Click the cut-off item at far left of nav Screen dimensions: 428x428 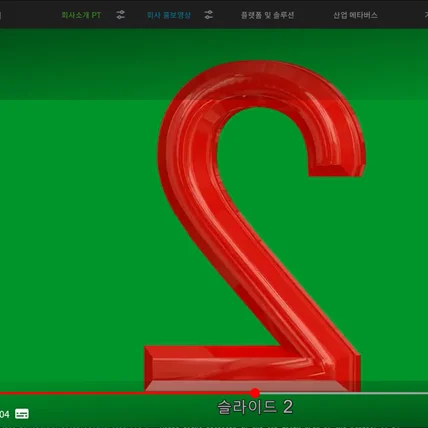1,15
